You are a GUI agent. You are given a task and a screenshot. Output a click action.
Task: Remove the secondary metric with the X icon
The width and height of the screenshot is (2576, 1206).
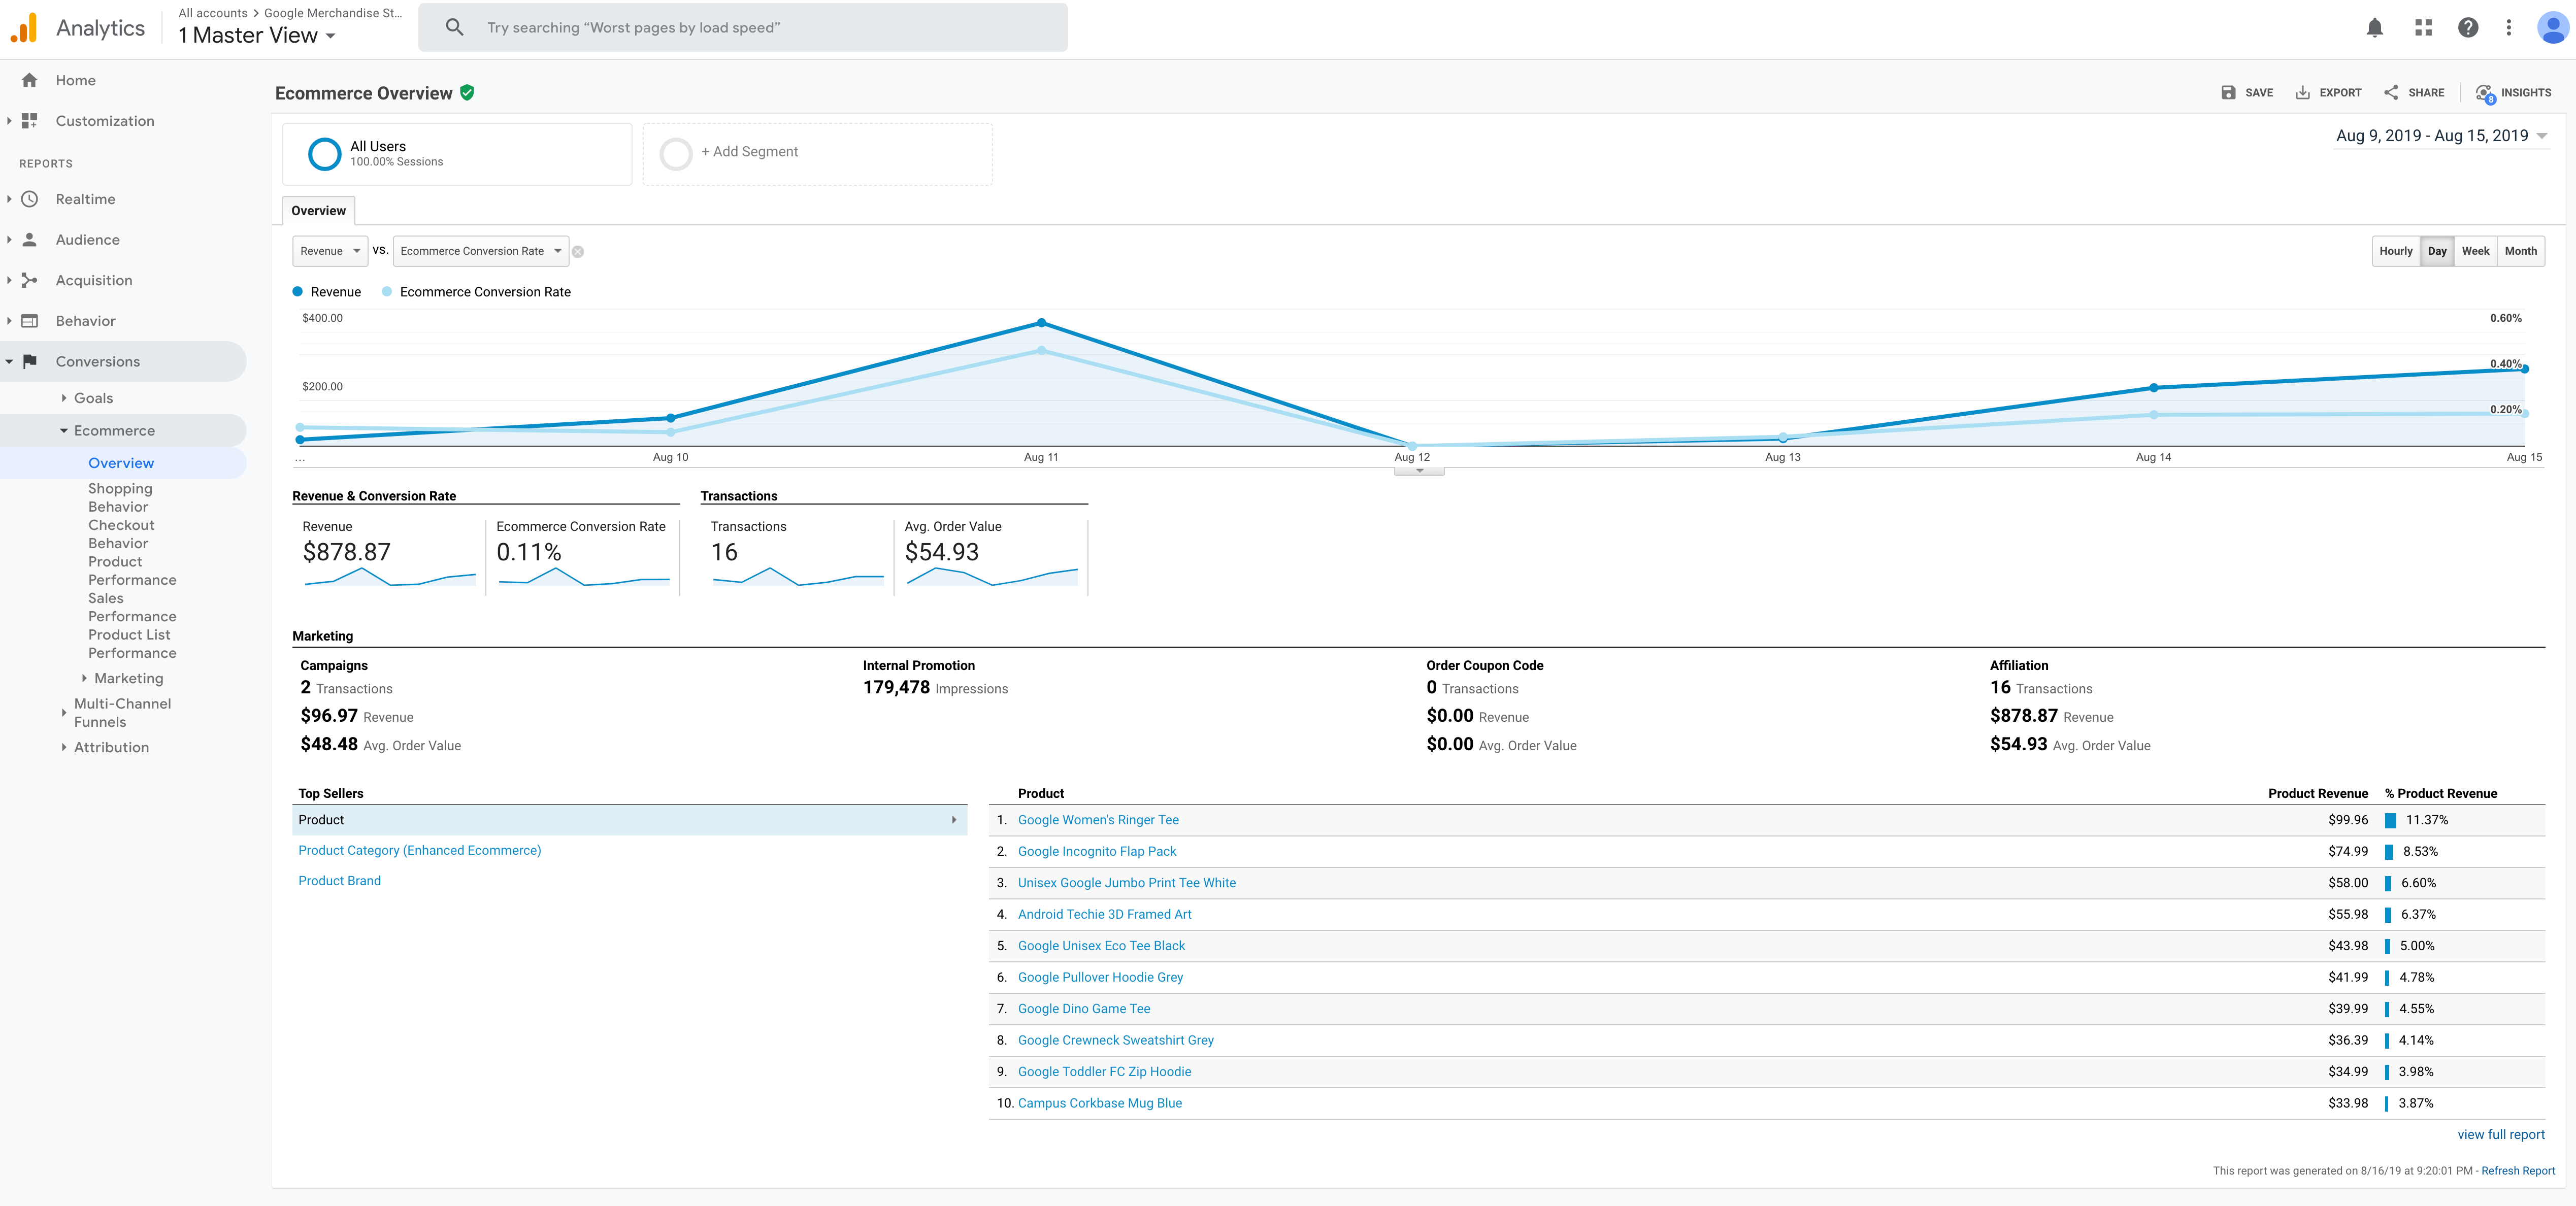tap(578, 252)
